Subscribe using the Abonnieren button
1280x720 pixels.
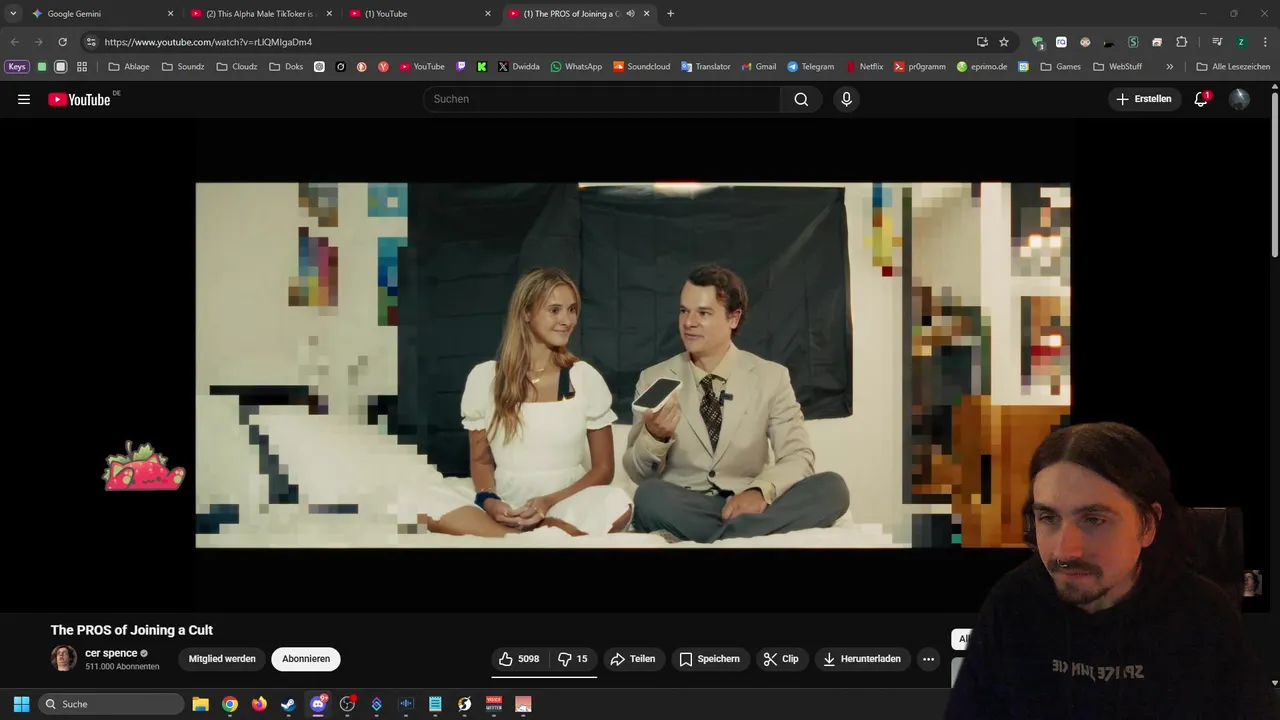(x=306, y=659)
